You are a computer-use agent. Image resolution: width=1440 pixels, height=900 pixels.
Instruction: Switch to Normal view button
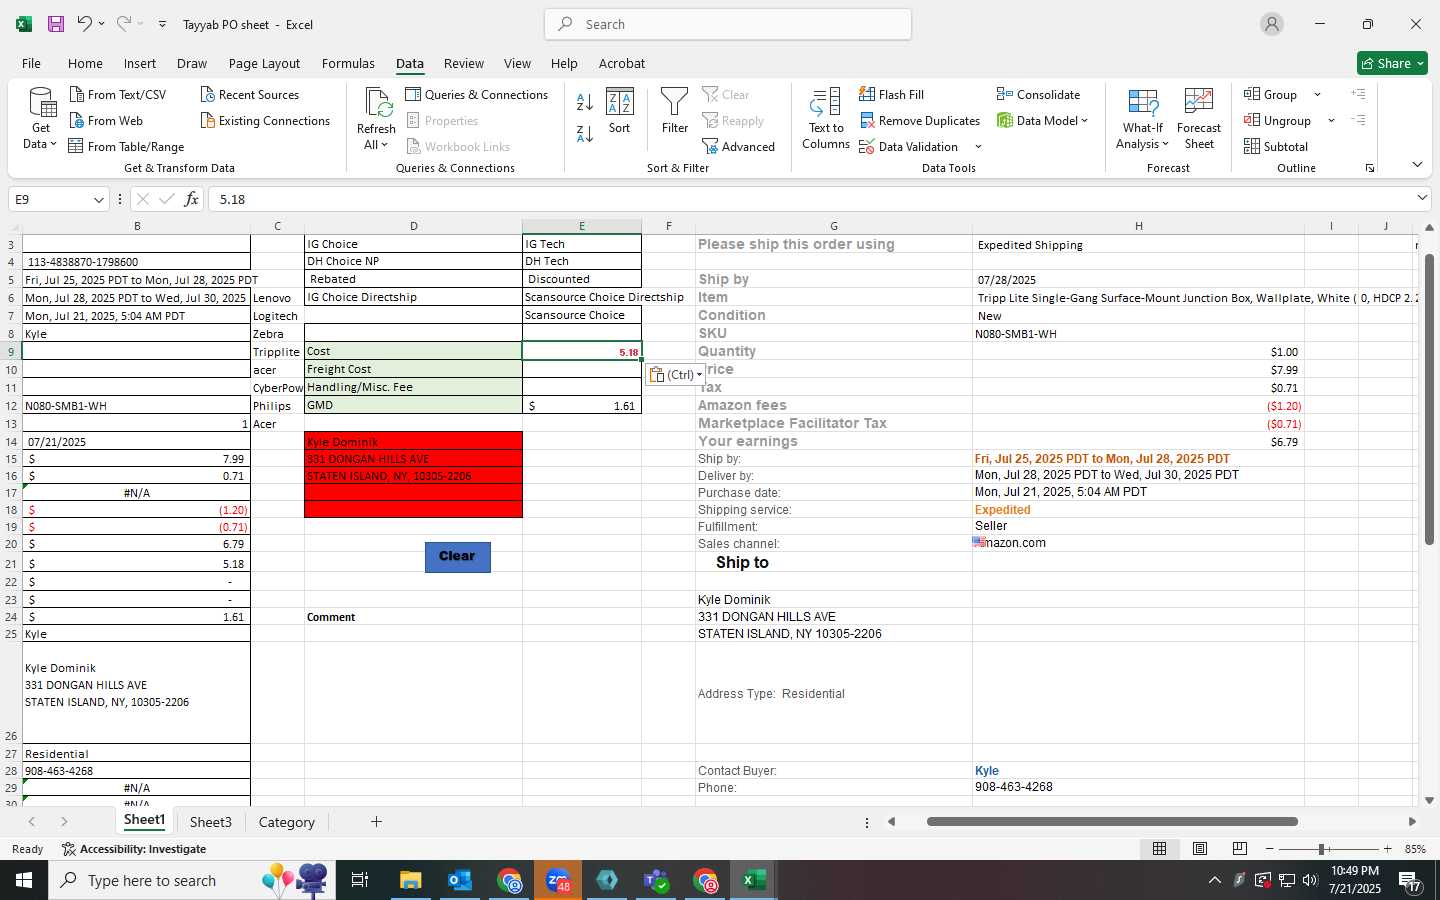(1160, 848)
